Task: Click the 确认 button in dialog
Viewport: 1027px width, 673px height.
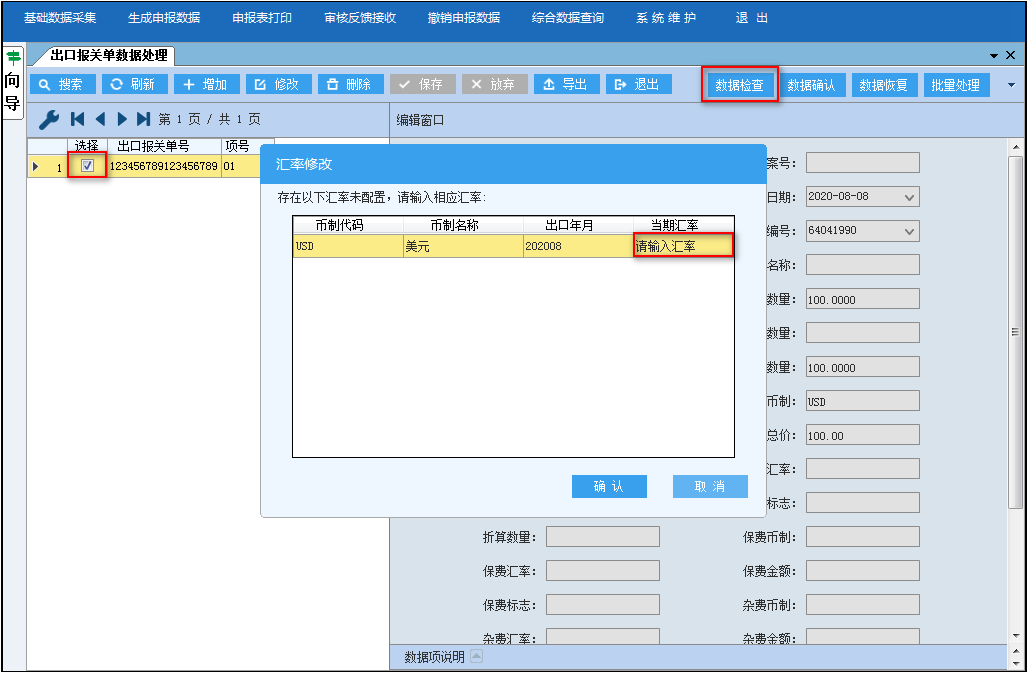Action: click(609, 486)
